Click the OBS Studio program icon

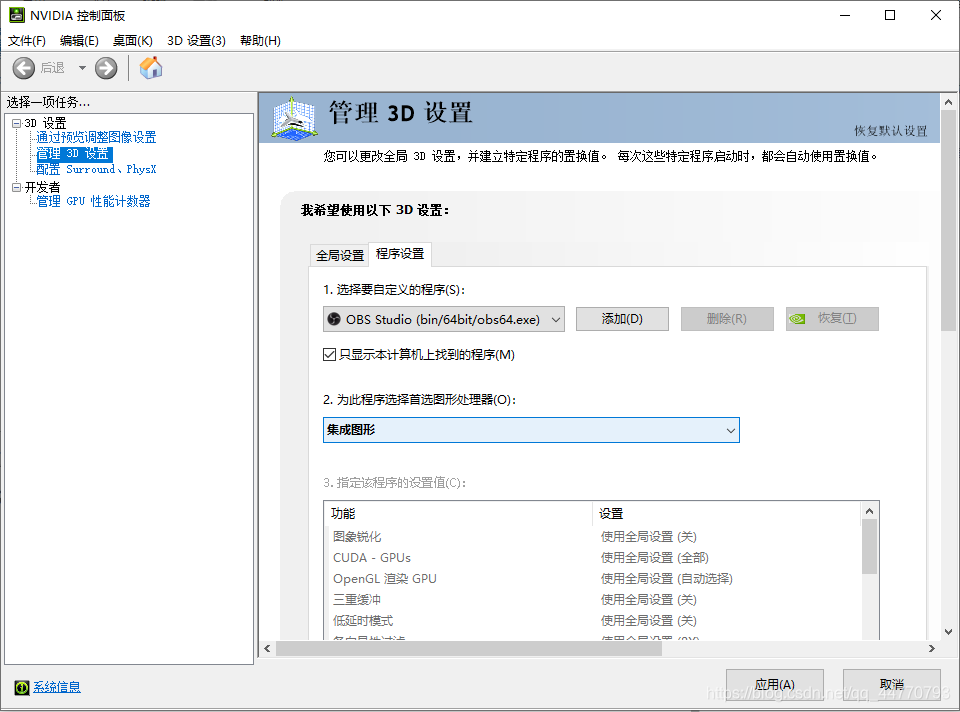coord(334,319)
